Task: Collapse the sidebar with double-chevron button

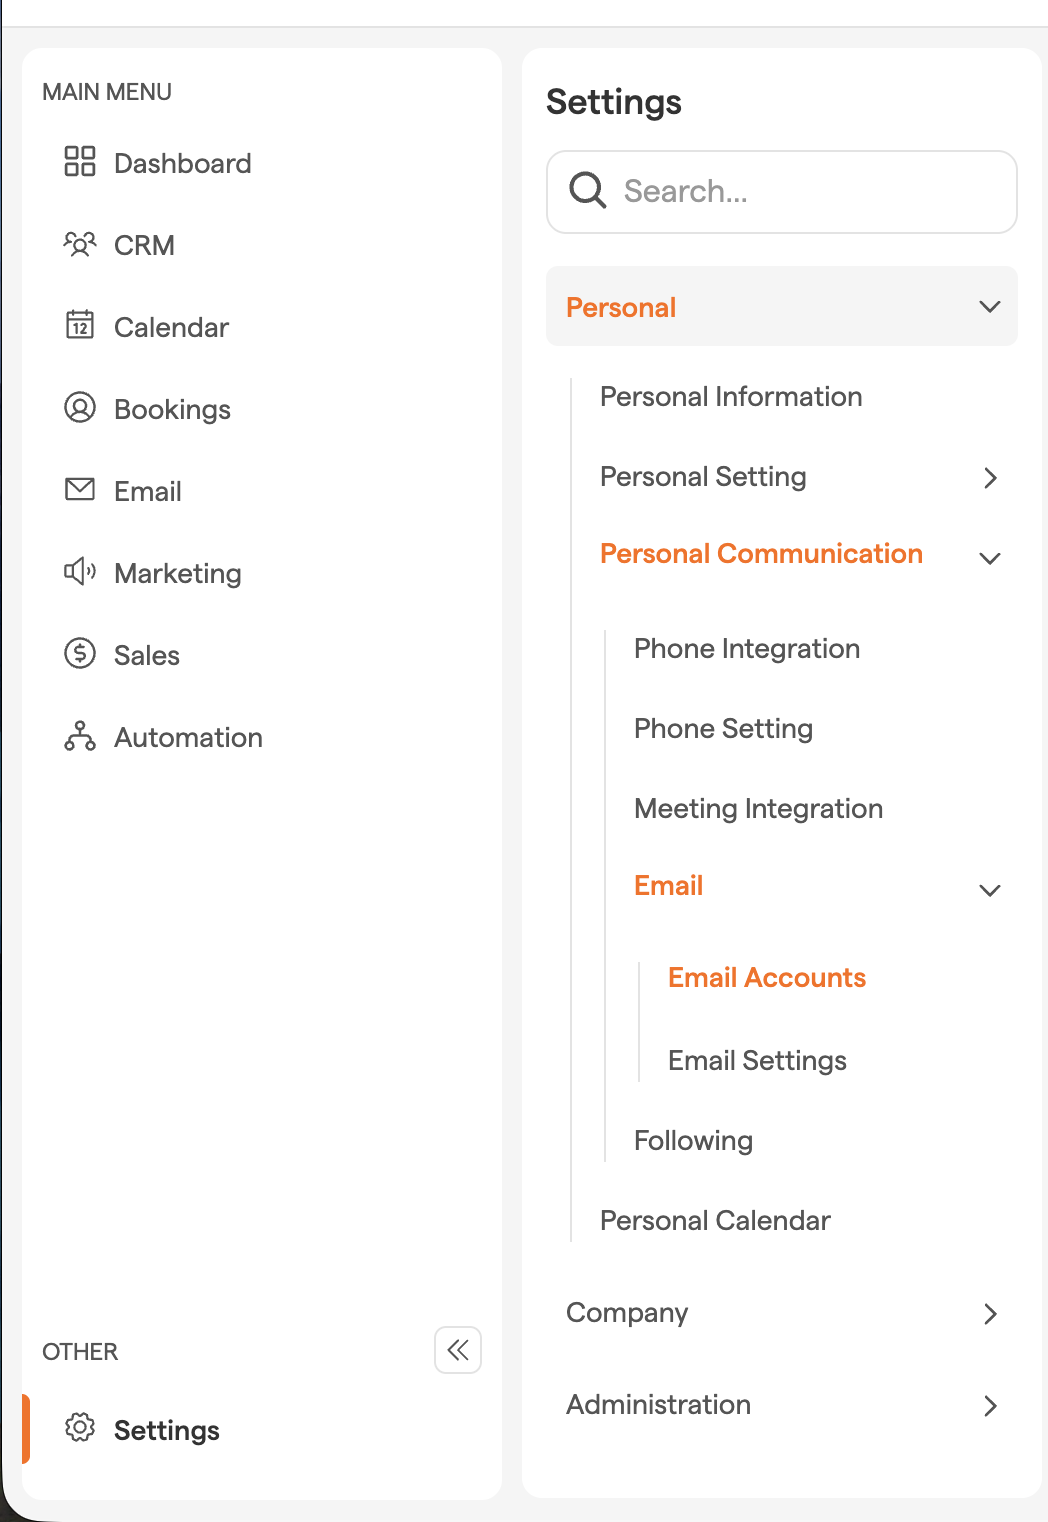Action: coord(458,1351)
